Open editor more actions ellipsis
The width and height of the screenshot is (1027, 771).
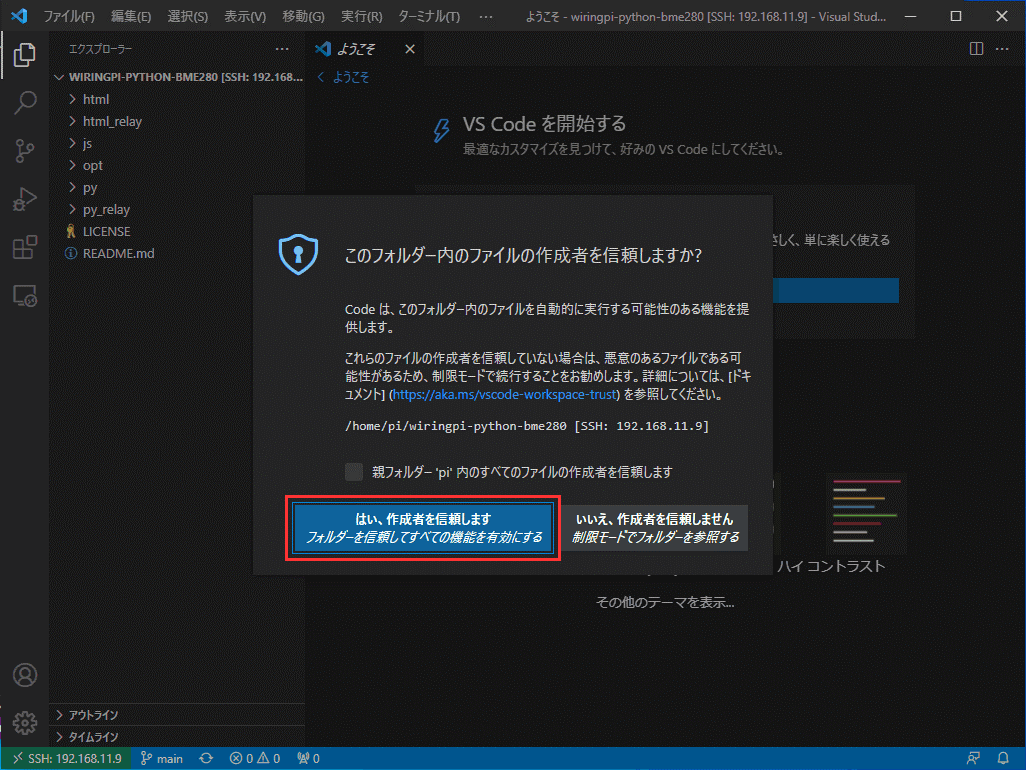[1002, 49]
